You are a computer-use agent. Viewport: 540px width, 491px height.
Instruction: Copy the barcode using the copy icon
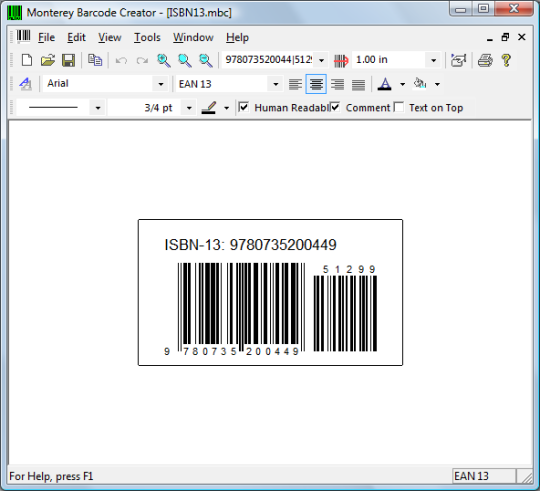pyautogui.click(x=95, y=60)
